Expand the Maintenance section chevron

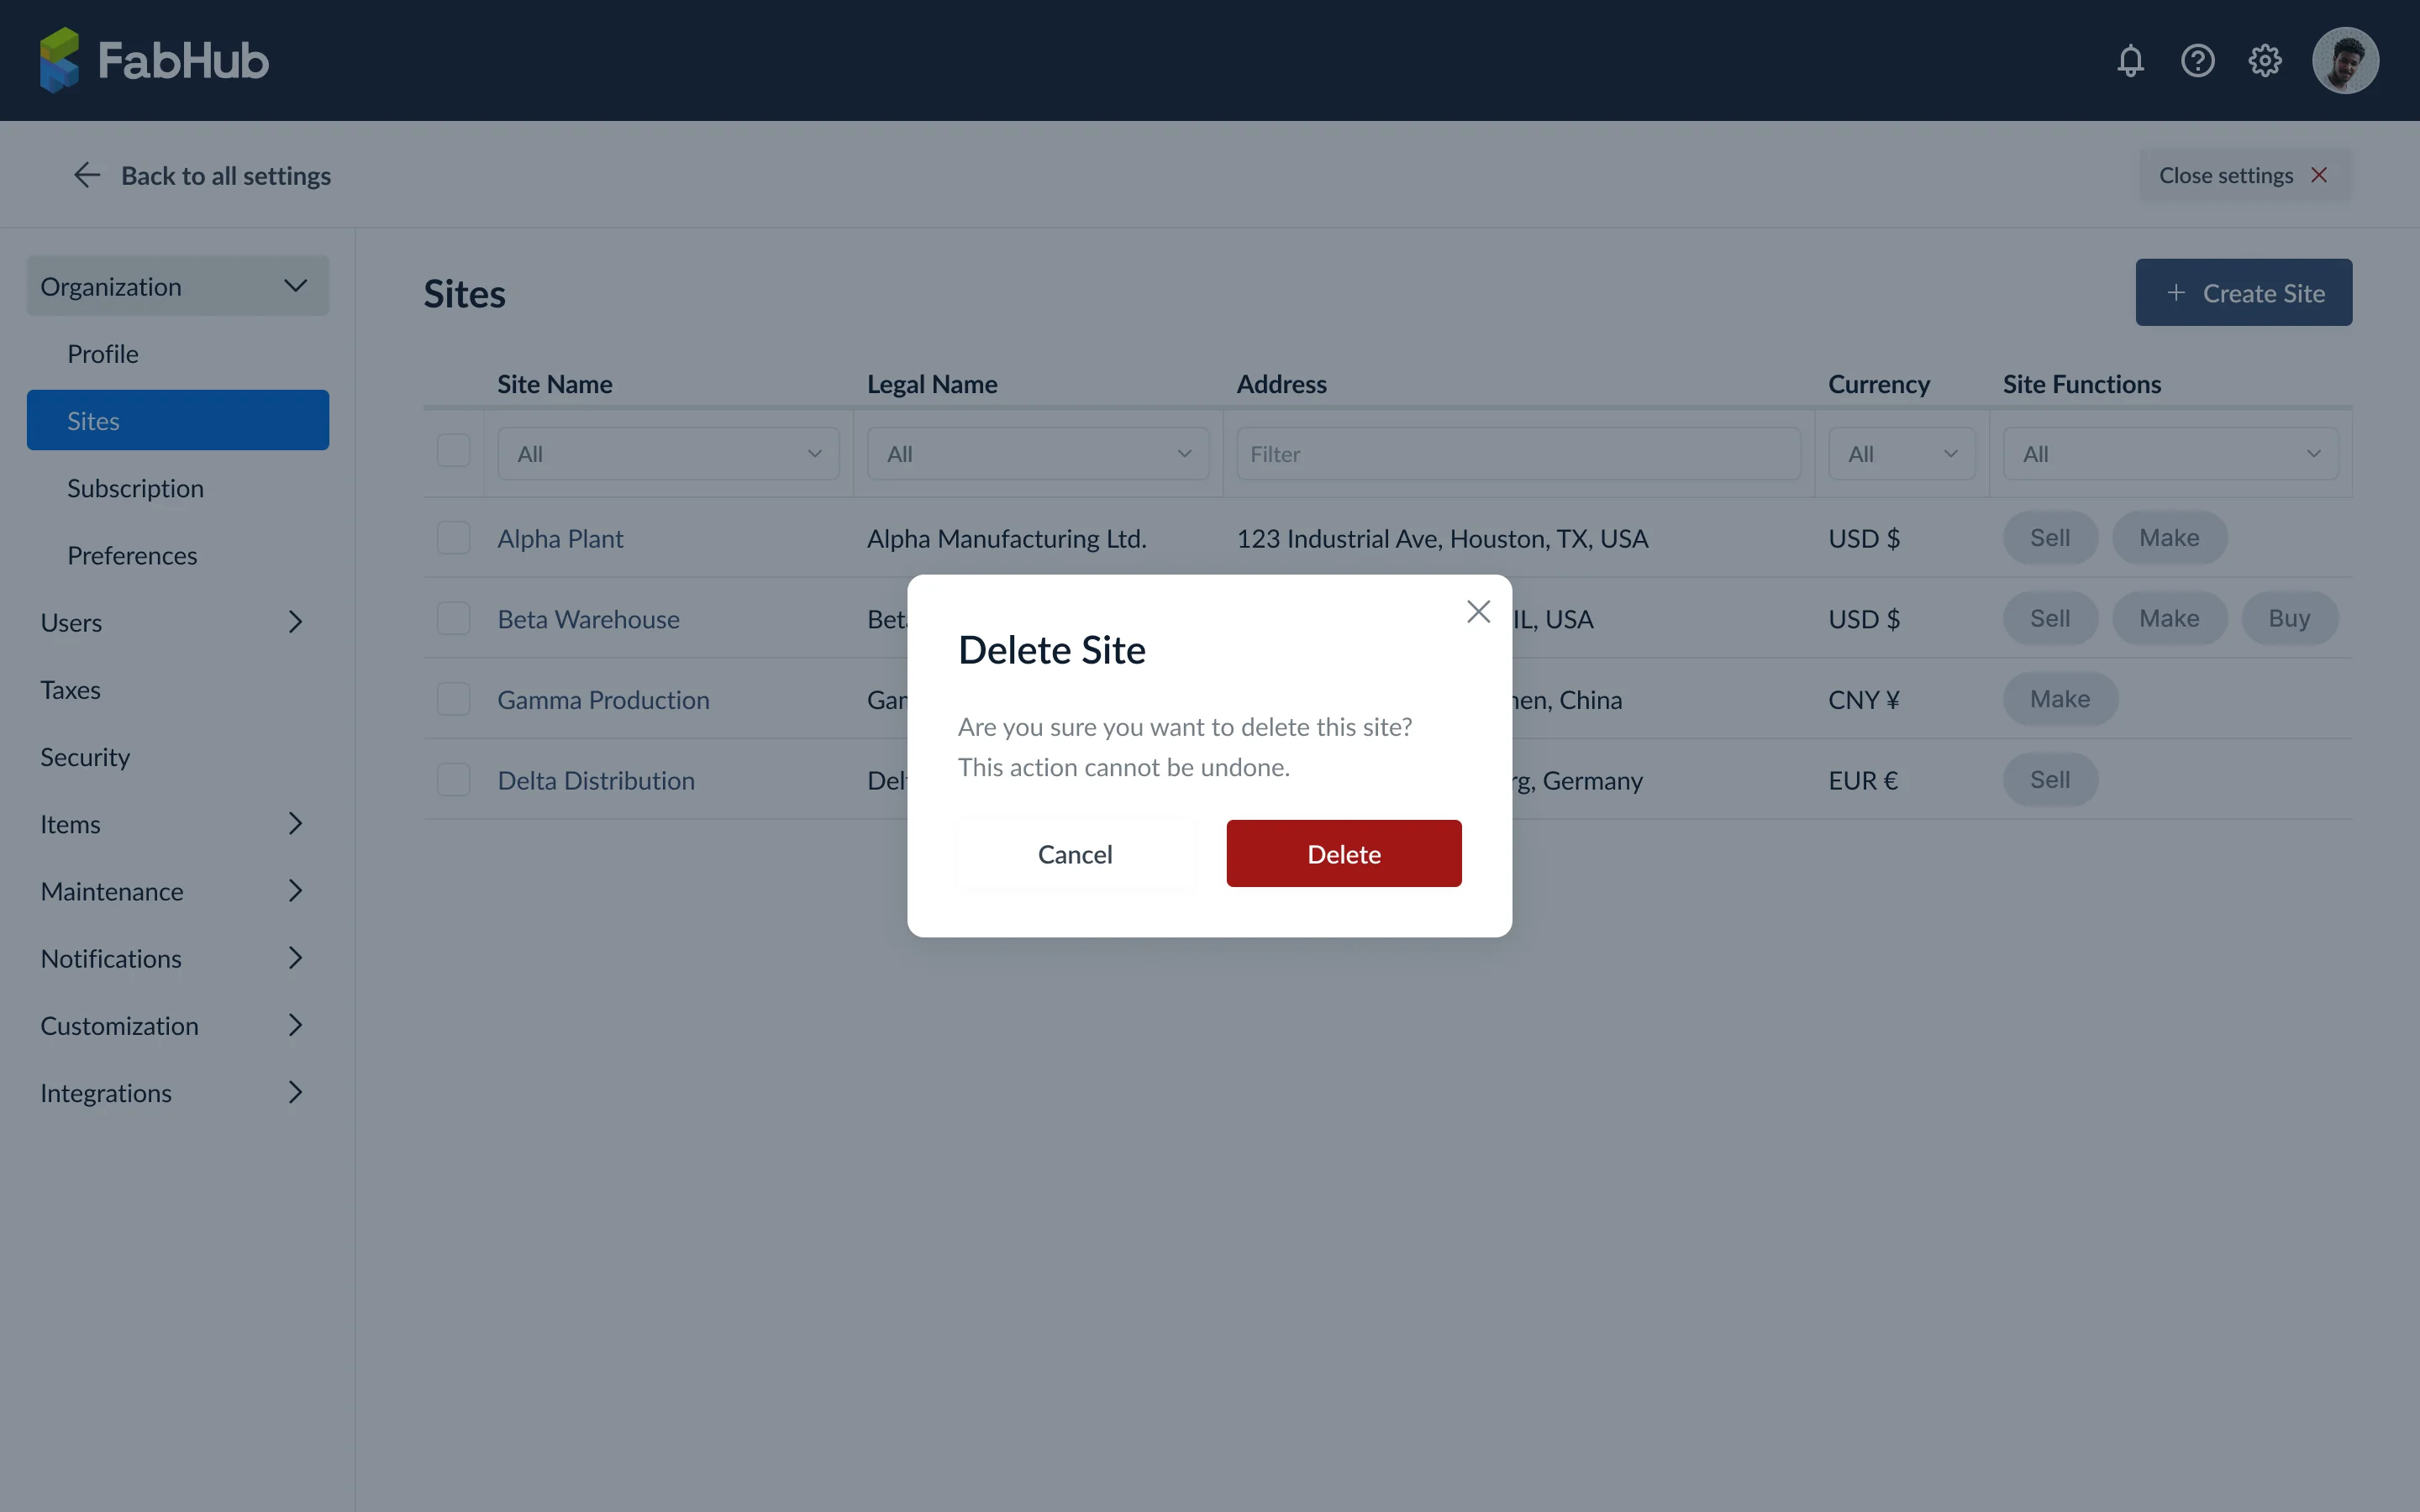[295, 891]
